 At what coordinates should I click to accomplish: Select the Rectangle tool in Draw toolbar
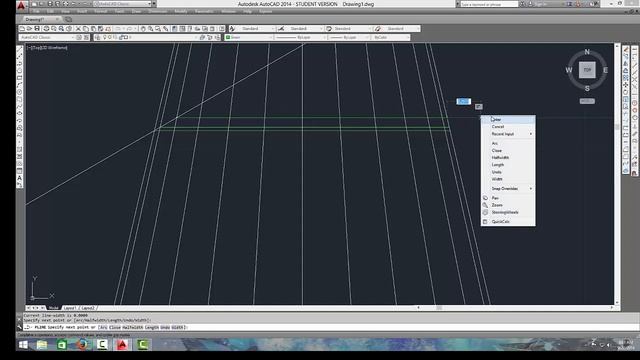coord(19,78)
